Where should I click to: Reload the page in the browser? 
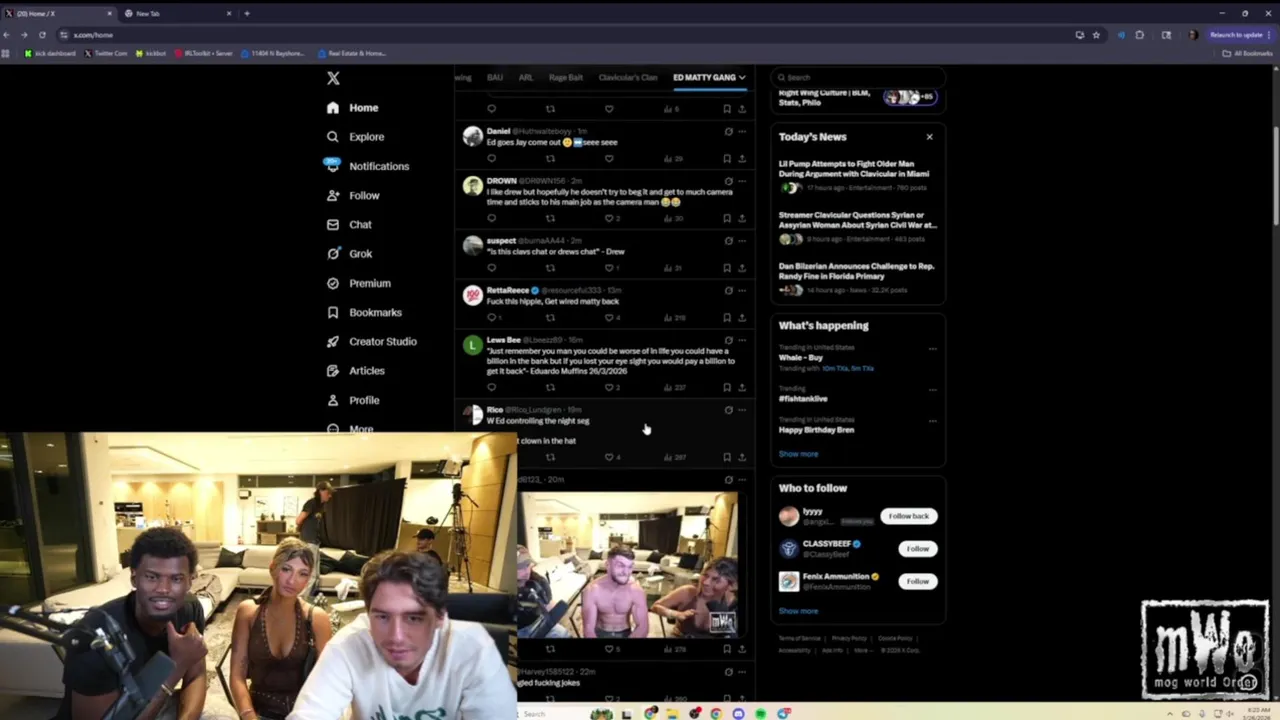click(42, 35)
